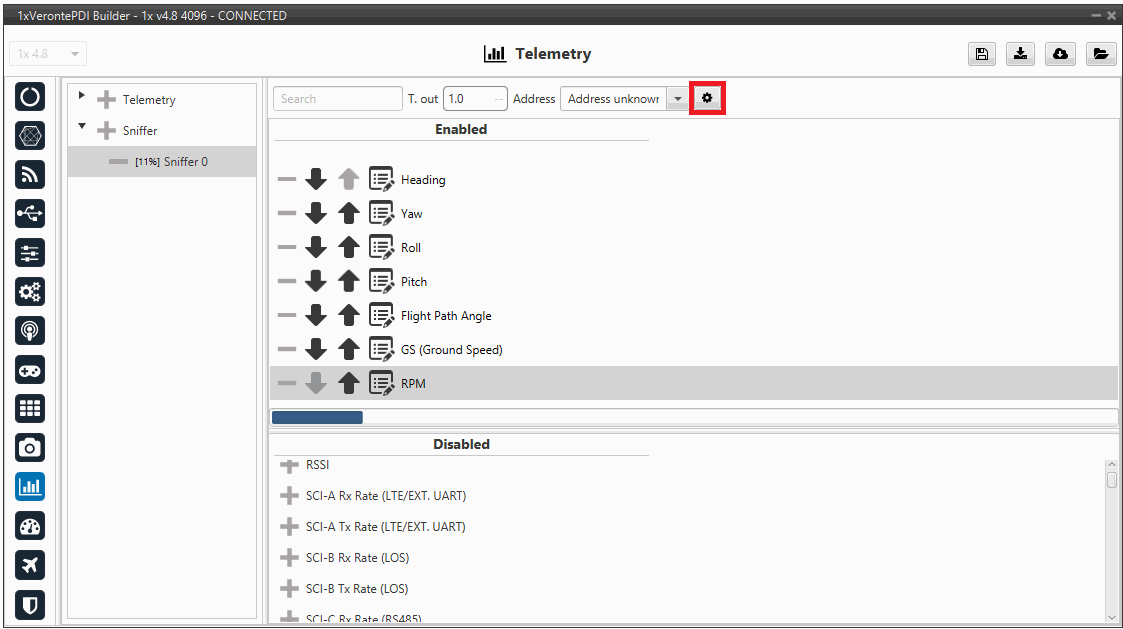Move the Yaw variable down
Screen dimensions: 1123x629
click(316, 213)
